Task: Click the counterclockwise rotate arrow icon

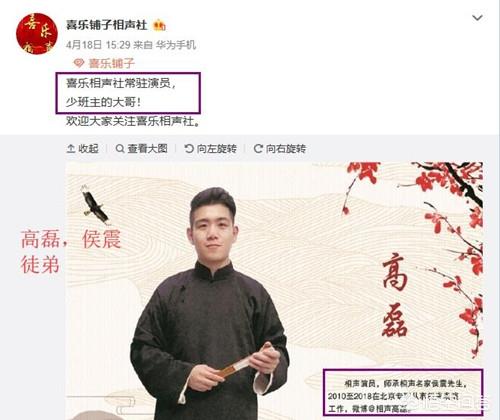Action: pyautogui.click(x=189, y=149)
